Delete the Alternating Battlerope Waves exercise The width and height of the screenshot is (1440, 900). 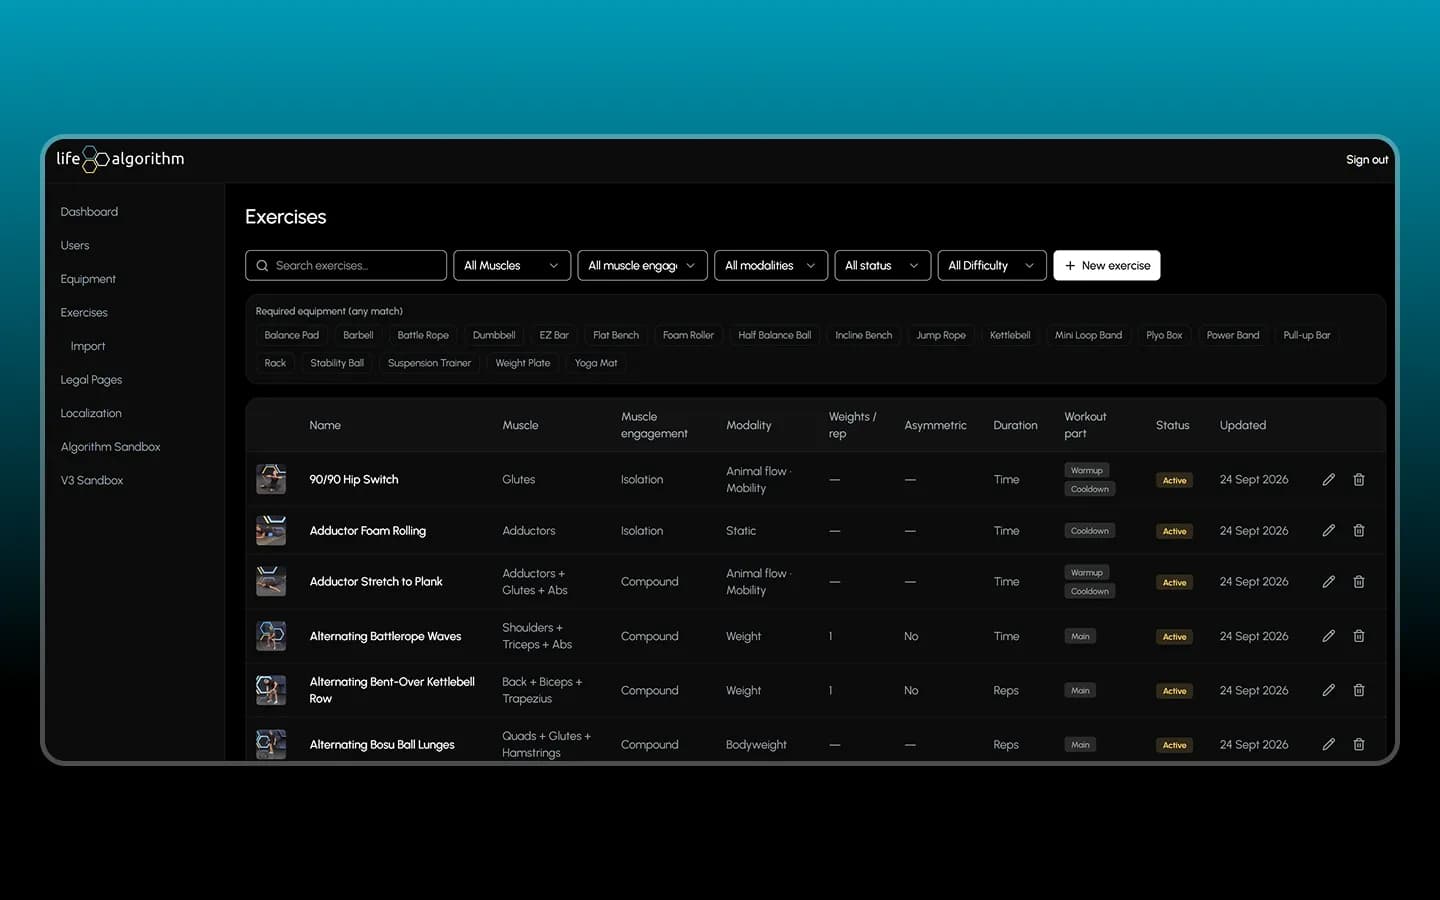click(x=1359, y=636)
